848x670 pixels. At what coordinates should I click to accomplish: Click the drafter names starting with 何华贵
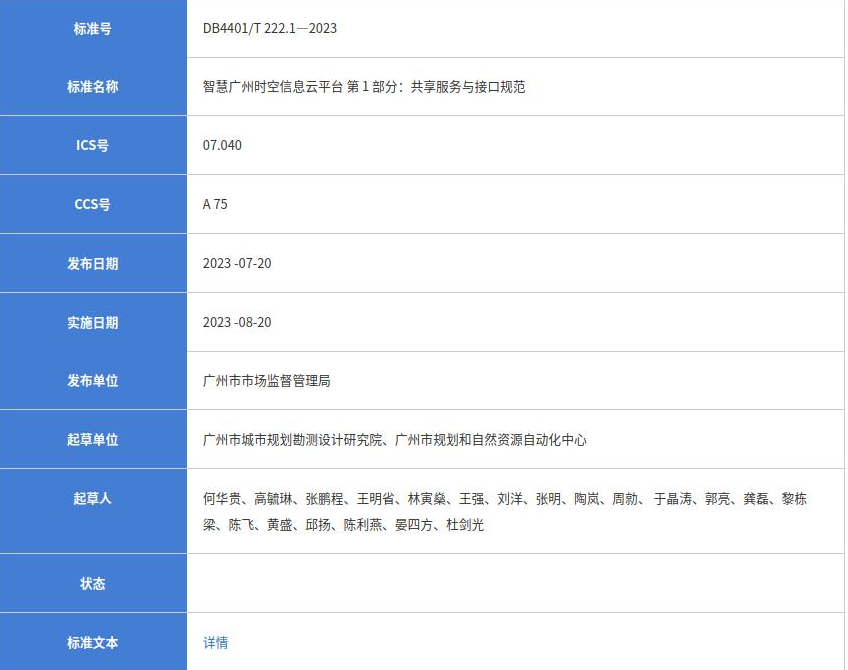click(x=505, y=511)
